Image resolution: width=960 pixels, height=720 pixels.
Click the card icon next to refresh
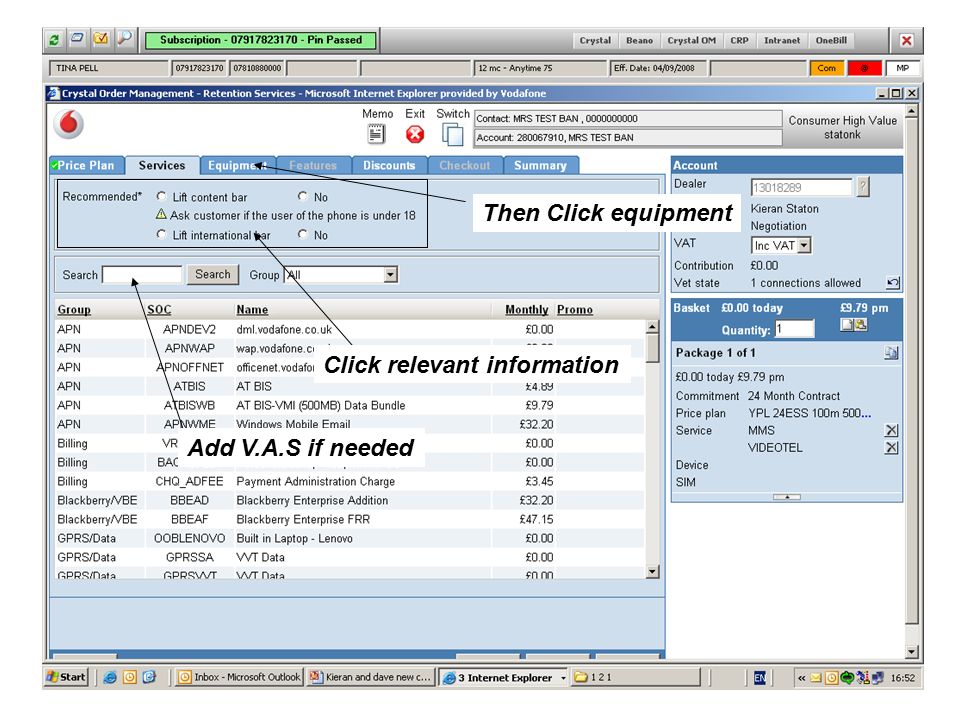pos(77,40)
